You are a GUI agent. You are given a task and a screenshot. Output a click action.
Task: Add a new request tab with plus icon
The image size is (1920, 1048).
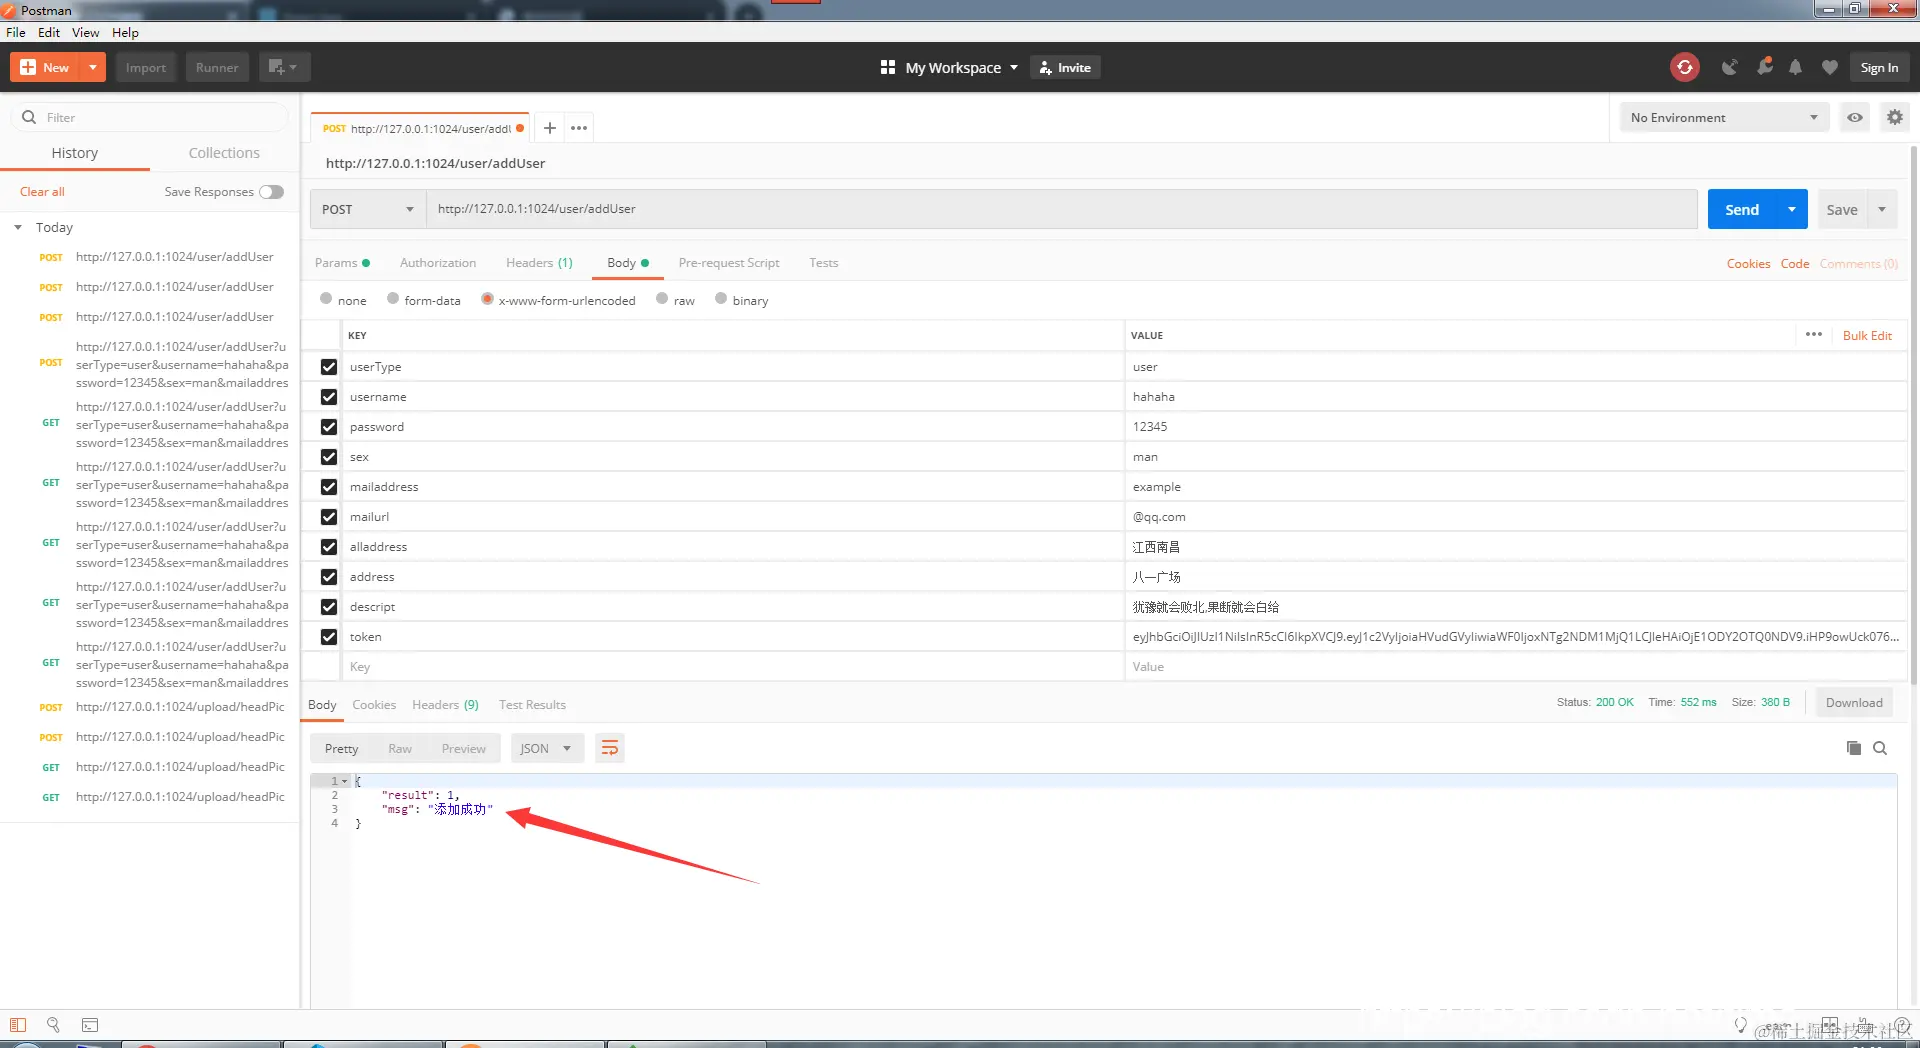[549, 128]
